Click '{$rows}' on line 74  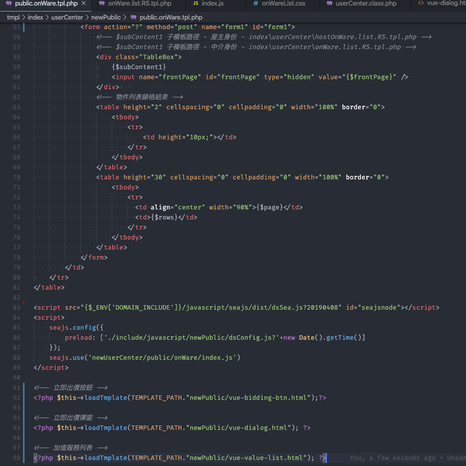164,217
